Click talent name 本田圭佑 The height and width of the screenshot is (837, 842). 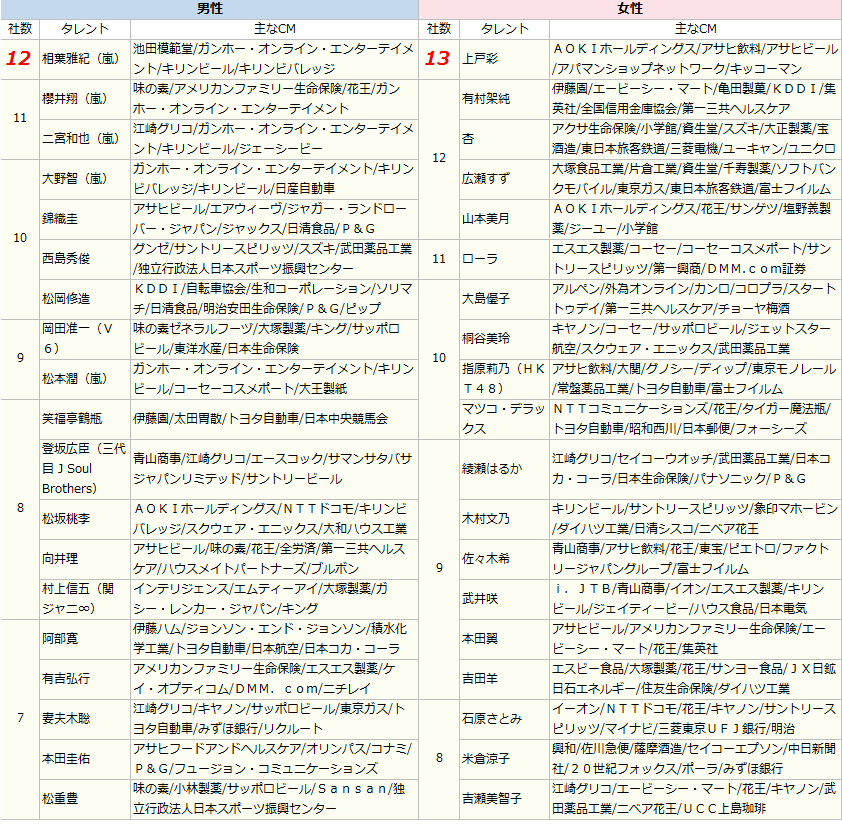(66, 759)
